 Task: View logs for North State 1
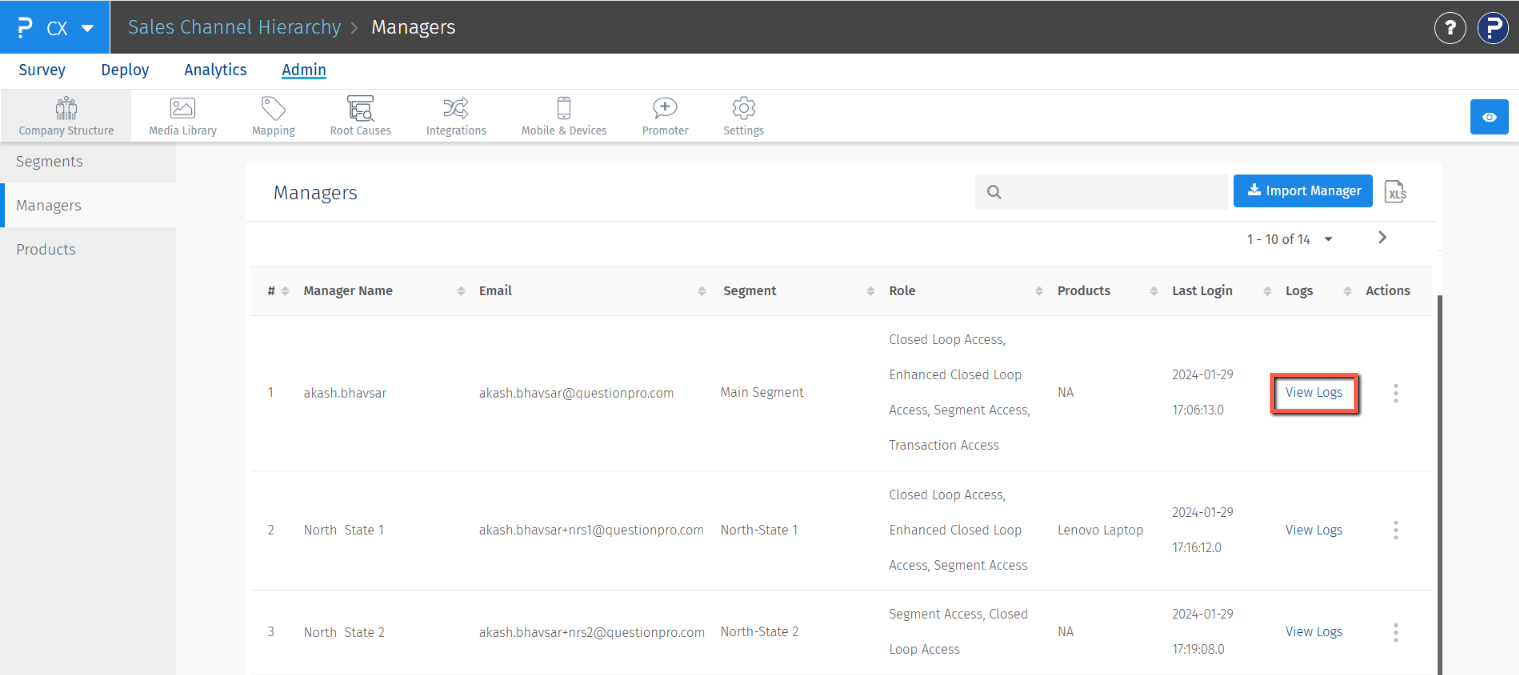point(1314,530)
